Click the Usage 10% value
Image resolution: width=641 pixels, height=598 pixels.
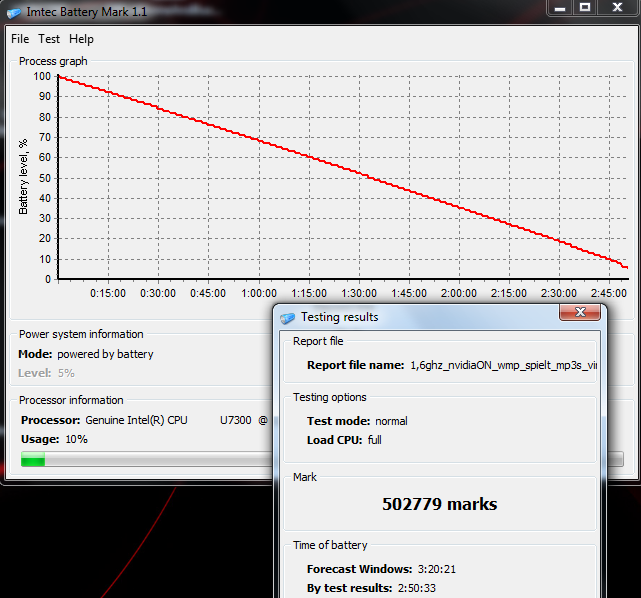[76, 439]
